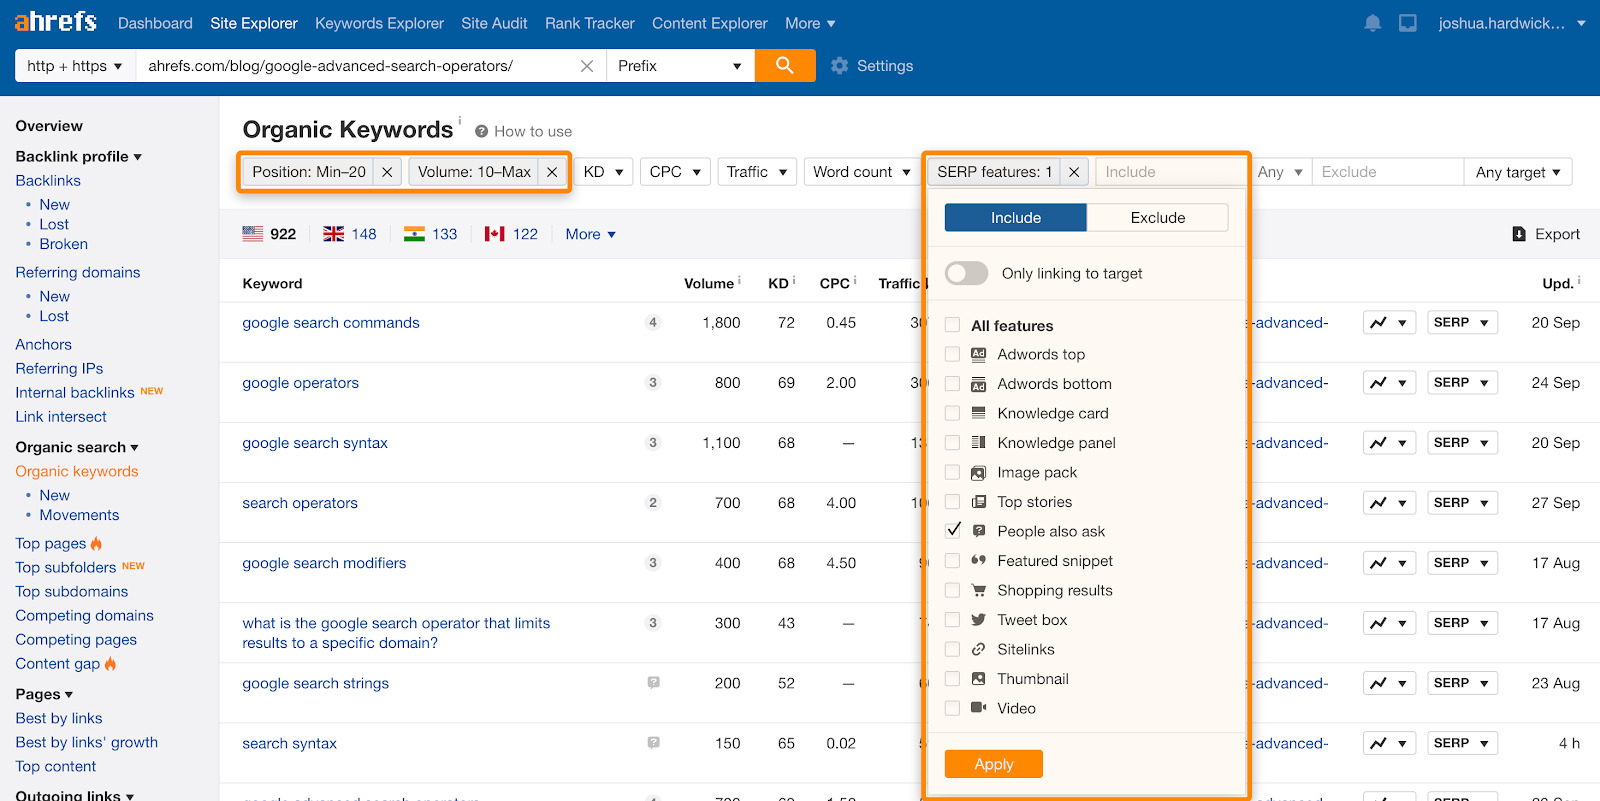Check the All features checkbox
The image size is (1600, 801).
pos(953,325)
